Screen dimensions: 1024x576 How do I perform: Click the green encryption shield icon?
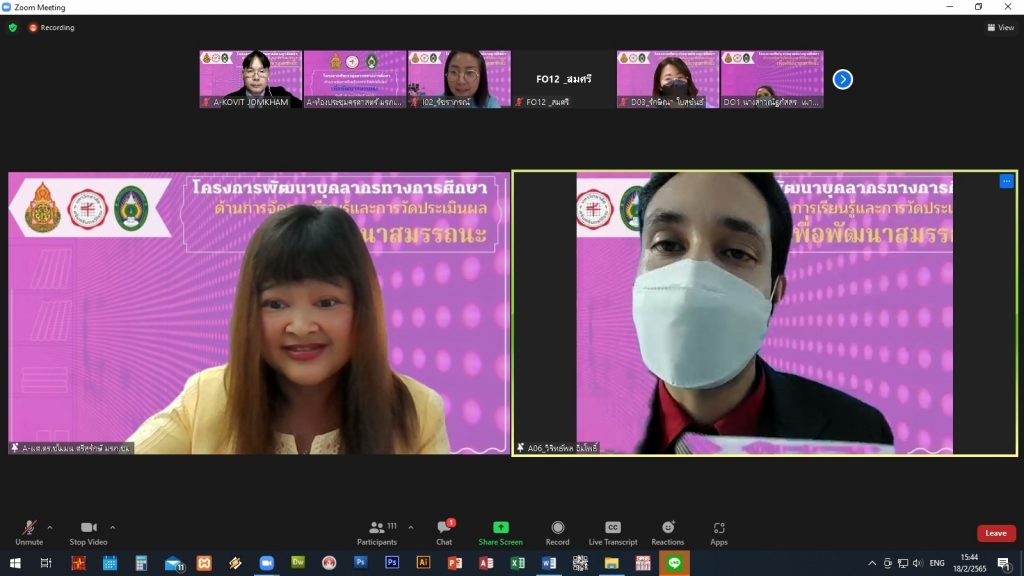(12, 27)
